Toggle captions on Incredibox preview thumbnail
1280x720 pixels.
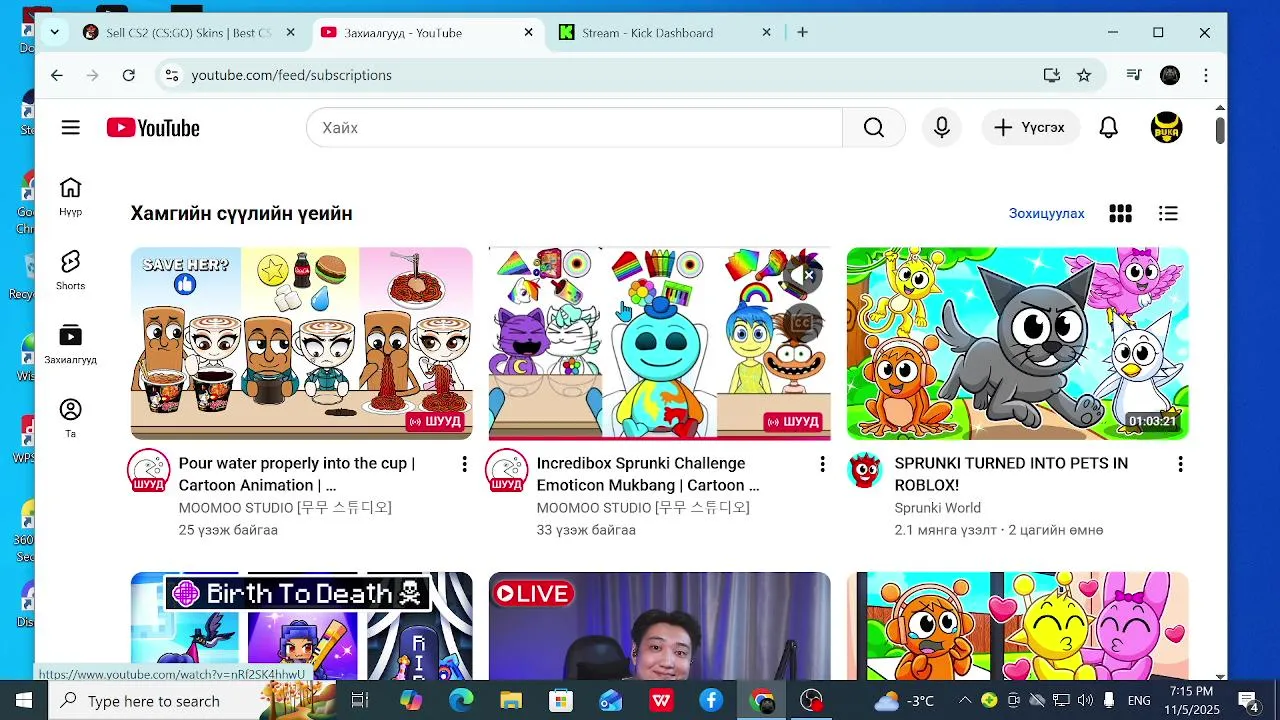tap(801, 322)
